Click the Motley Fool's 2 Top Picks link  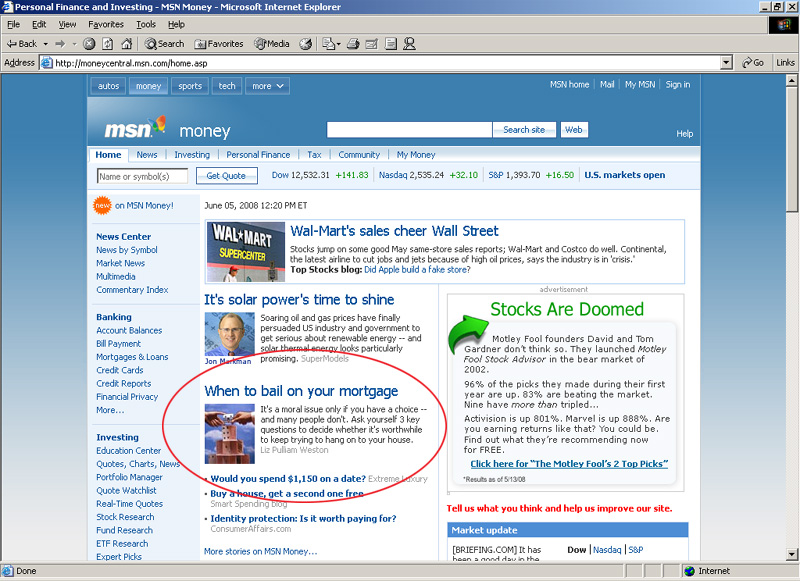click(x=569, y=464)
